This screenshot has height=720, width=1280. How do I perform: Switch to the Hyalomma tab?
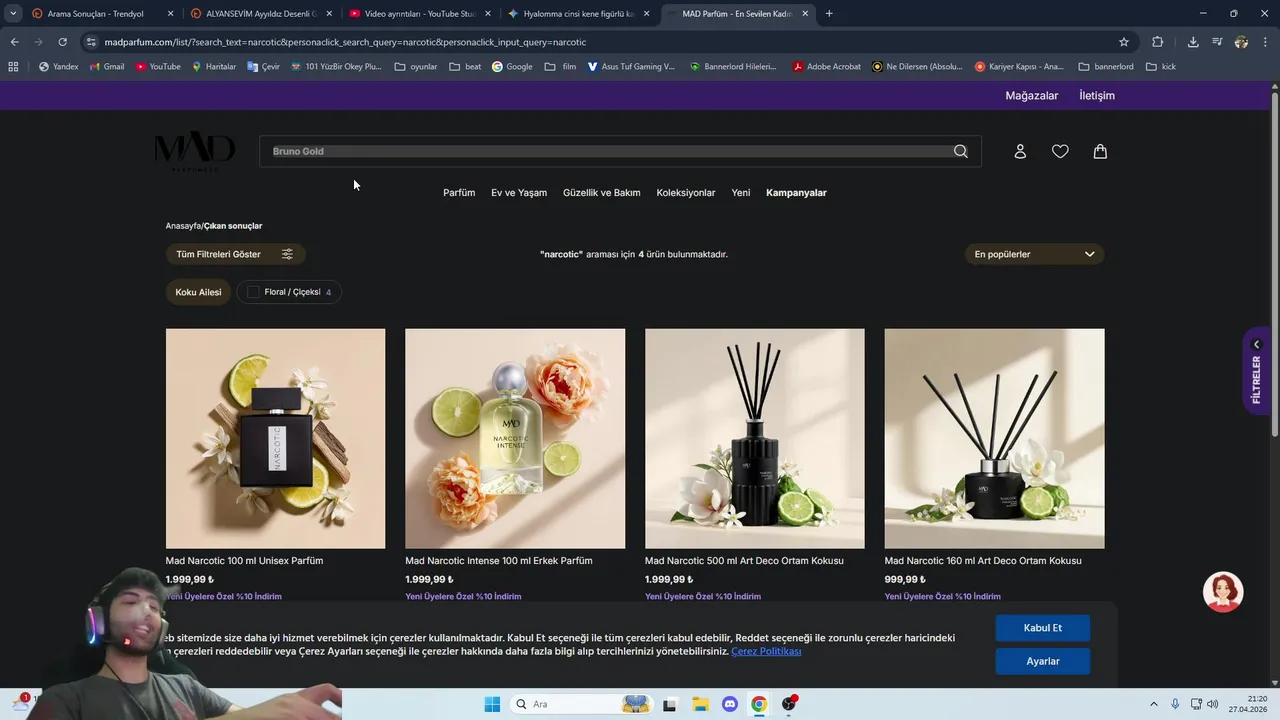pyautogui.click(x=578, y=14)
